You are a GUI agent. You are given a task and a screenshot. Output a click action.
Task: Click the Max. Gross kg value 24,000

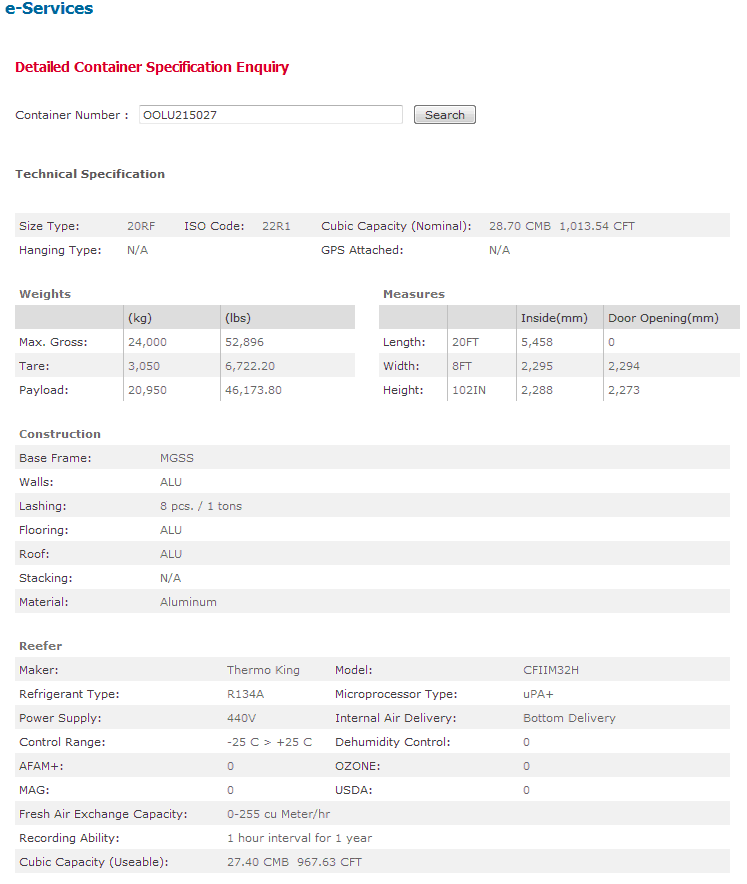click(x=147, y=342)
